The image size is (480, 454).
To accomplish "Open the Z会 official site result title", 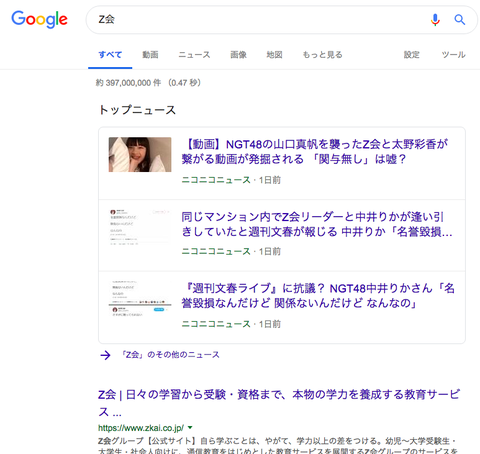I will (x=279, y=403).
